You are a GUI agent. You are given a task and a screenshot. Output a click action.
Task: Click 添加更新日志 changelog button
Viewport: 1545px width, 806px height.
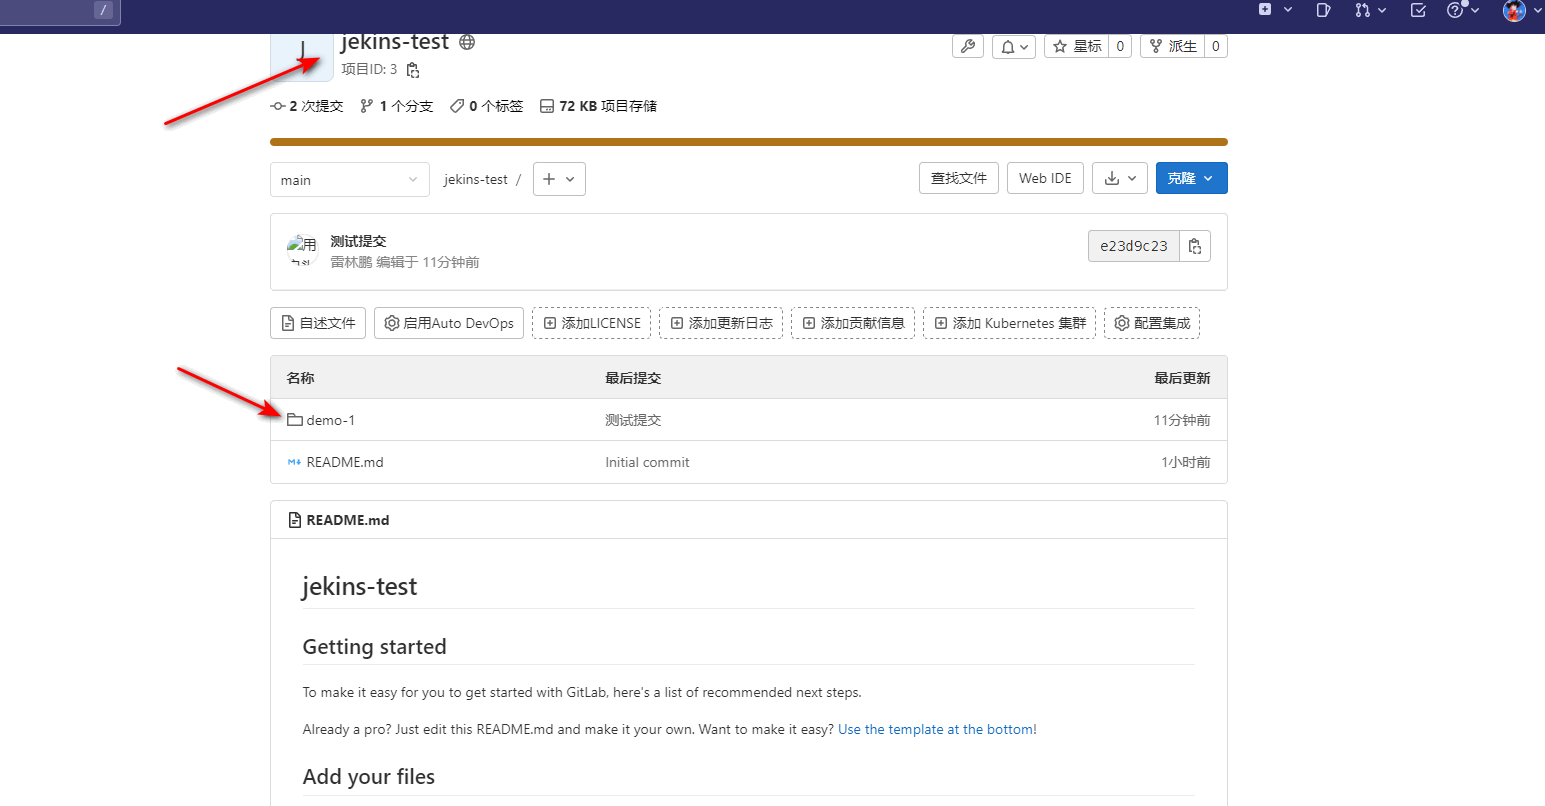point(721,323)
